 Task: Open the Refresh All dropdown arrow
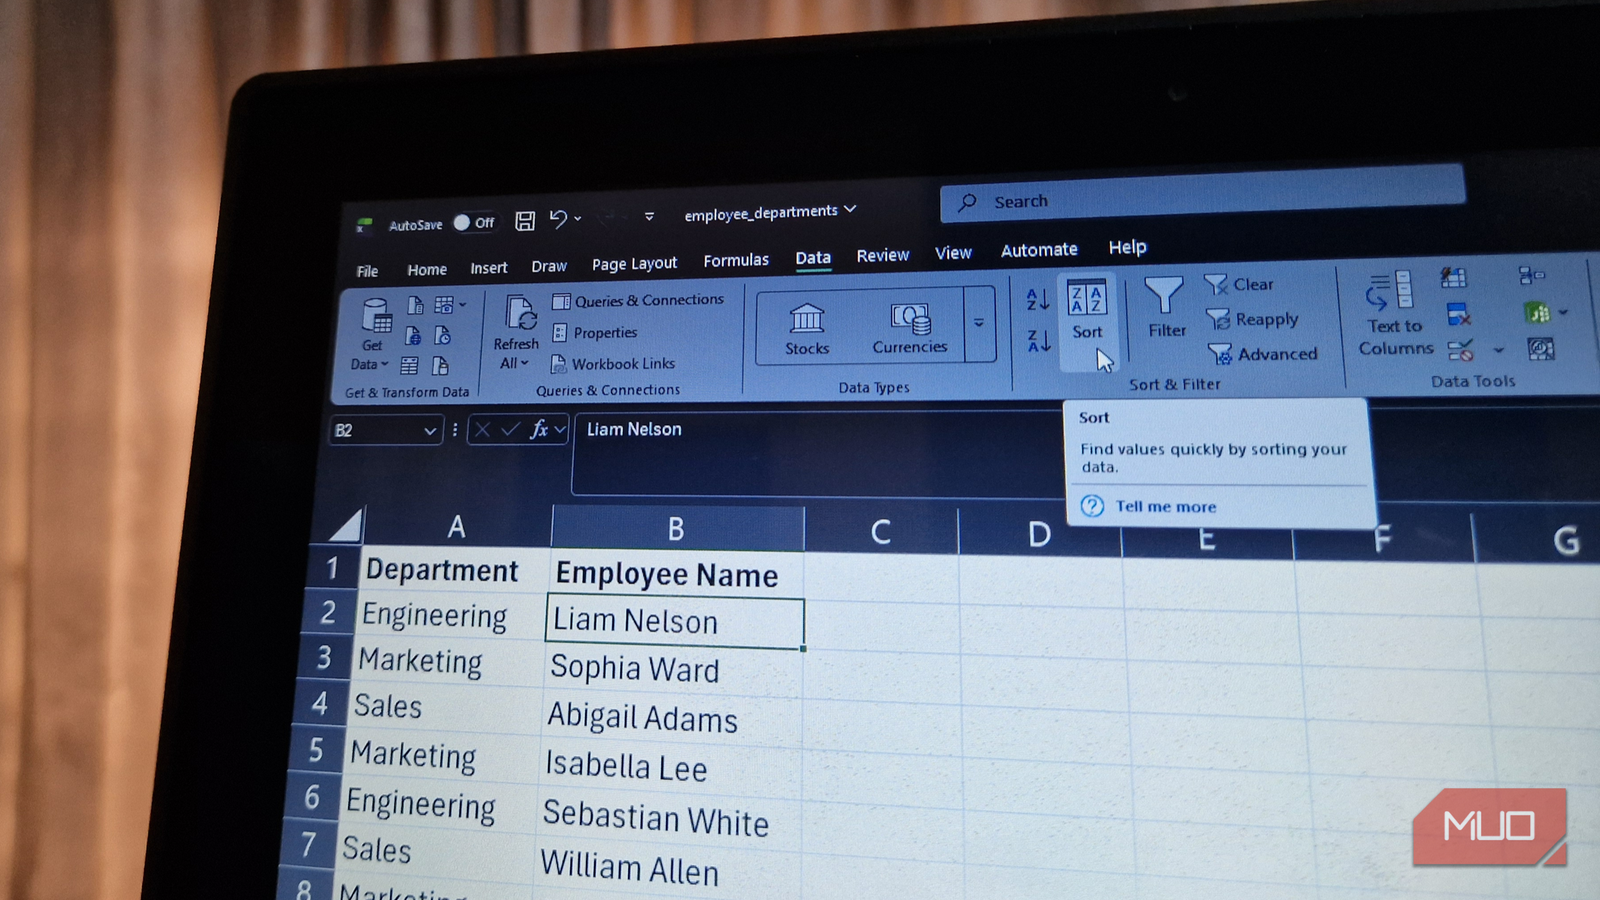(523, 363)
